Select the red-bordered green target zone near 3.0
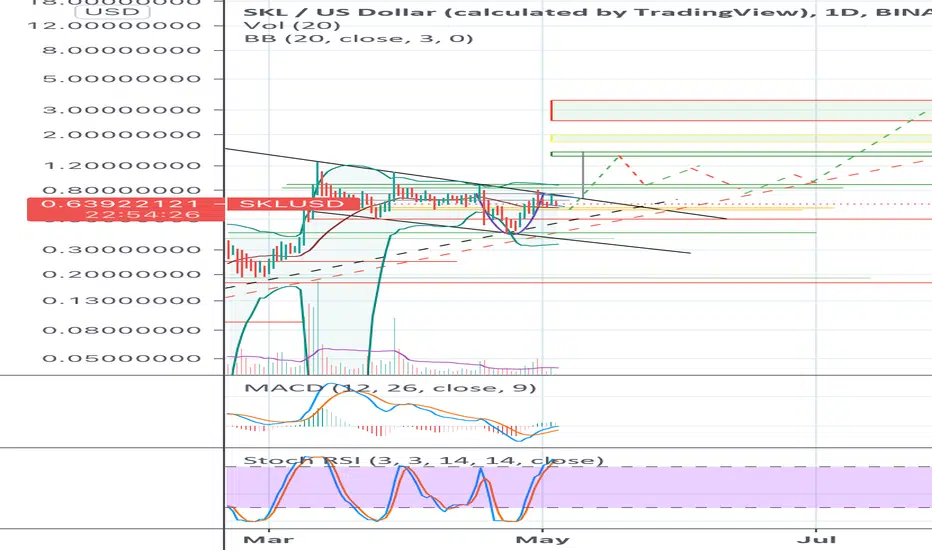Viewport: 932px width, 550px height. (741, 111)
